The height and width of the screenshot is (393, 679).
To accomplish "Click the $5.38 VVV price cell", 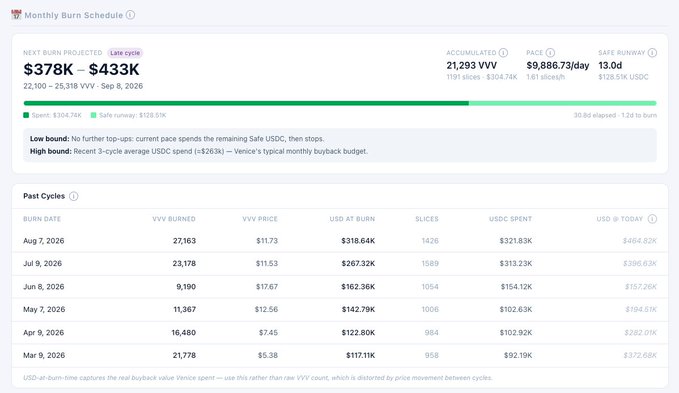I will (x=268, y=355).
